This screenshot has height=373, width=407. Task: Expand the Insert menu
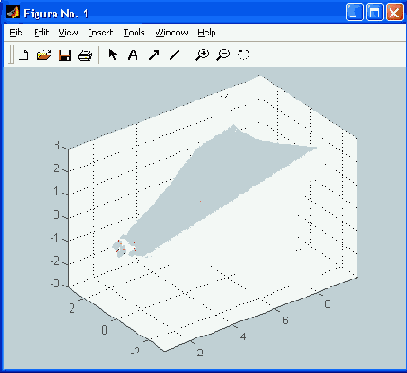(x=100, y=33)
